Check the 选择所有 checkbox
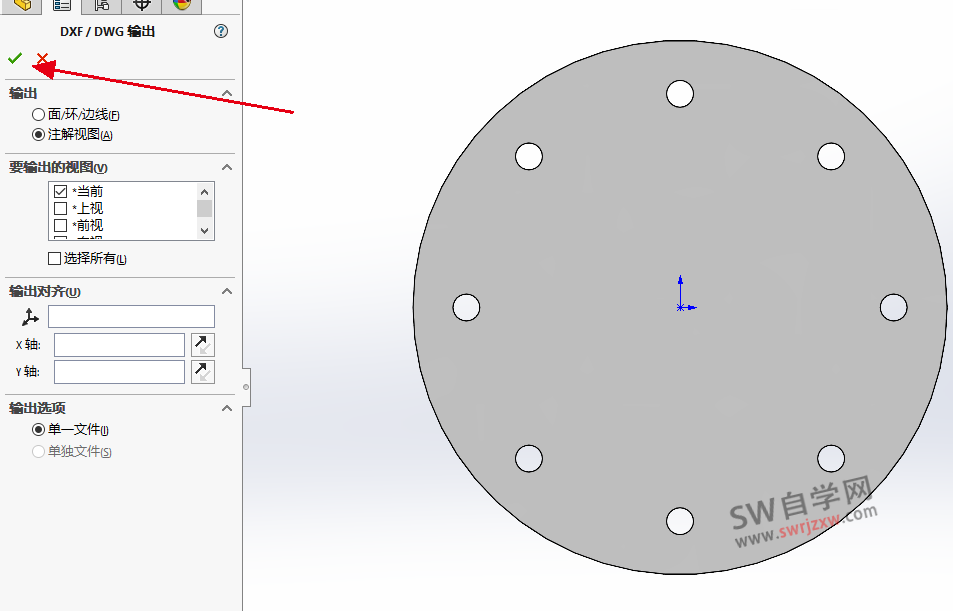 [x=53, y=257]
